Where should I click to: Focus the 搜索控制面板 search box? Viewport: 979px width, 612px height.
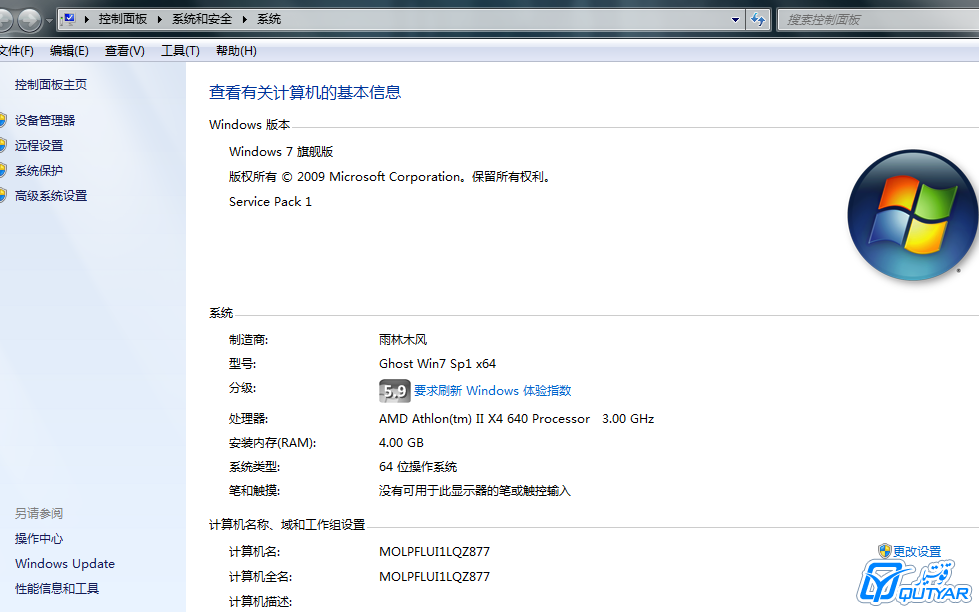[x=878, y=20]
